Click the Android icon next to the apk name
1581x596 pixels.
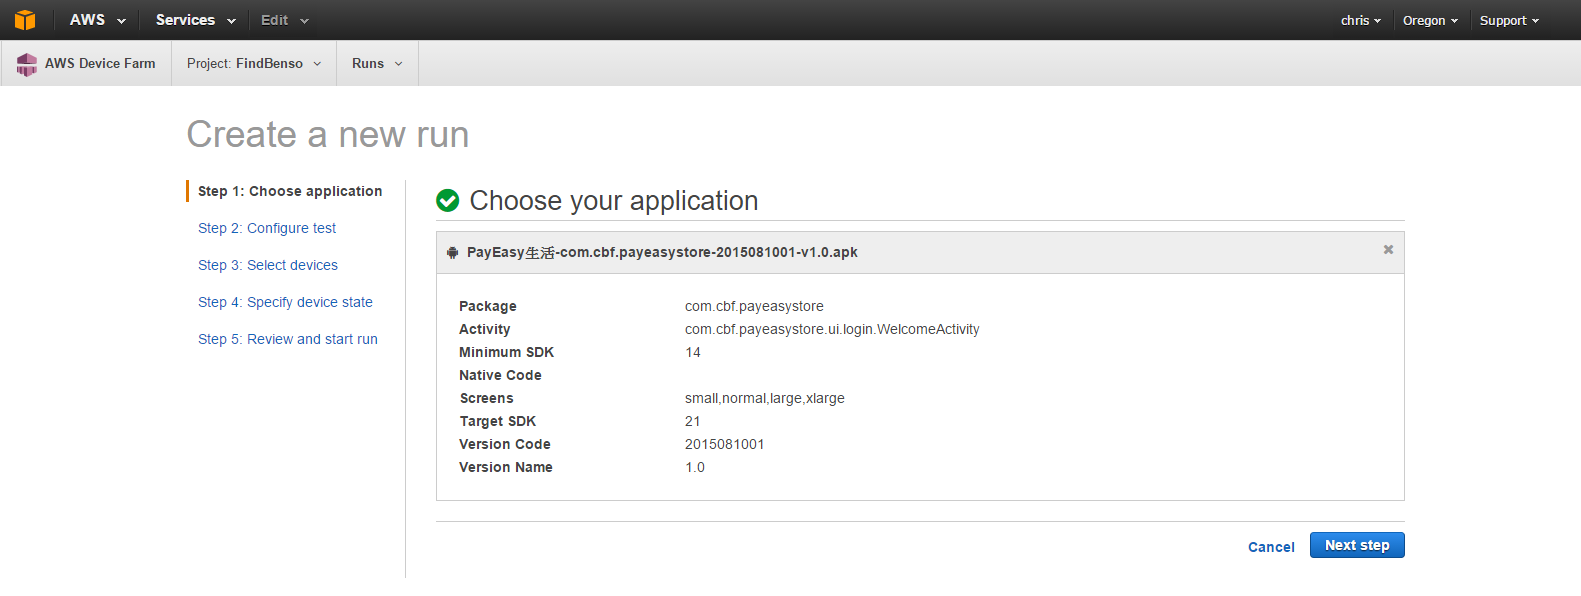pyautogui.click(x=452, y=253)
